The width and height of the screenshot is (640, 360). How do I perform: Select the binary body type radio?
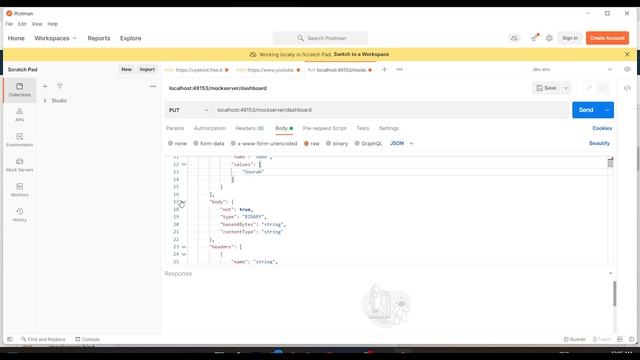(328, 143)
